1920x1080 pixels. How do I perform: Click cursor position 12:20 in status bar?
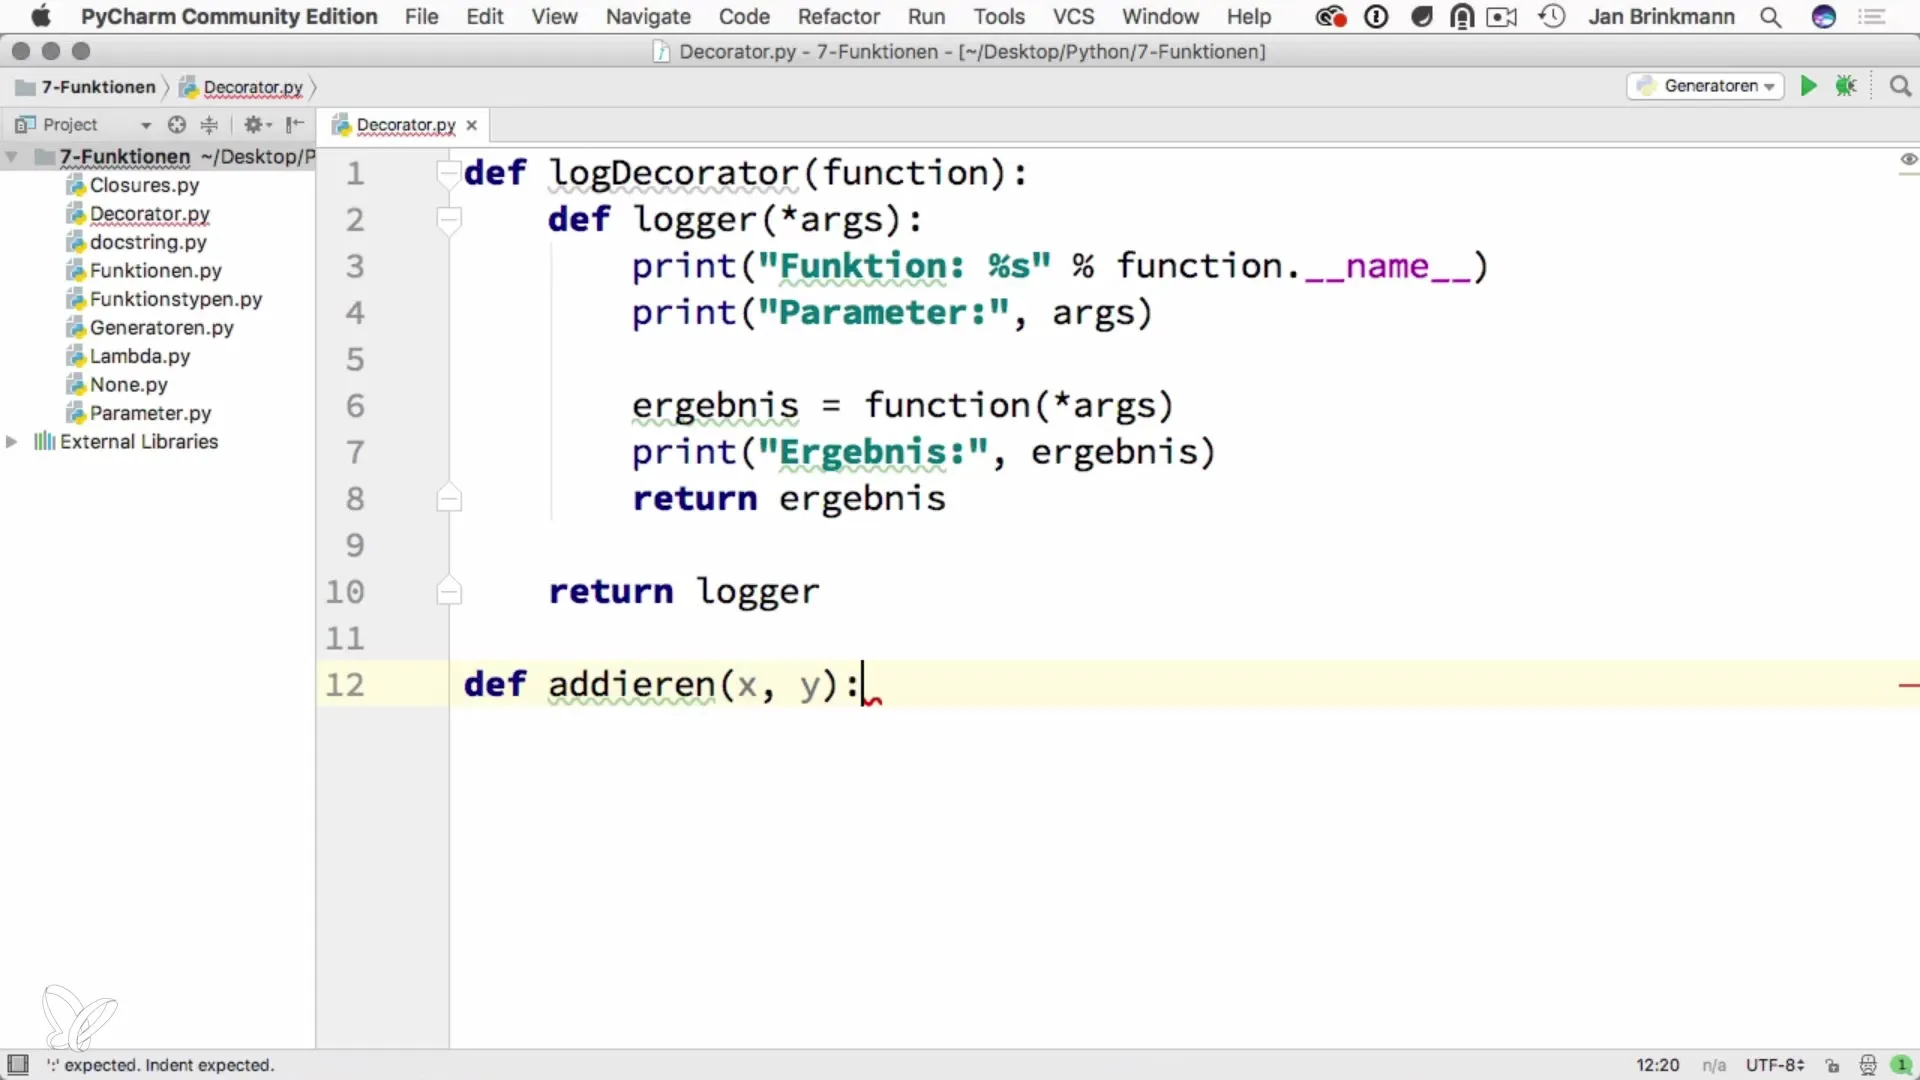point(1657,1065)
